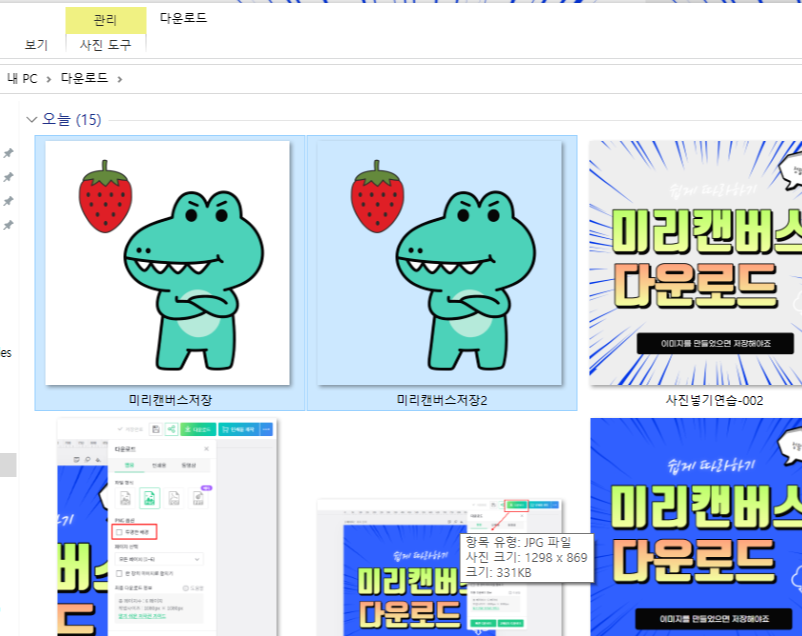The image size is (802, 636).
Task: Switch to the 보기 tab
Action: pos(36,45)
